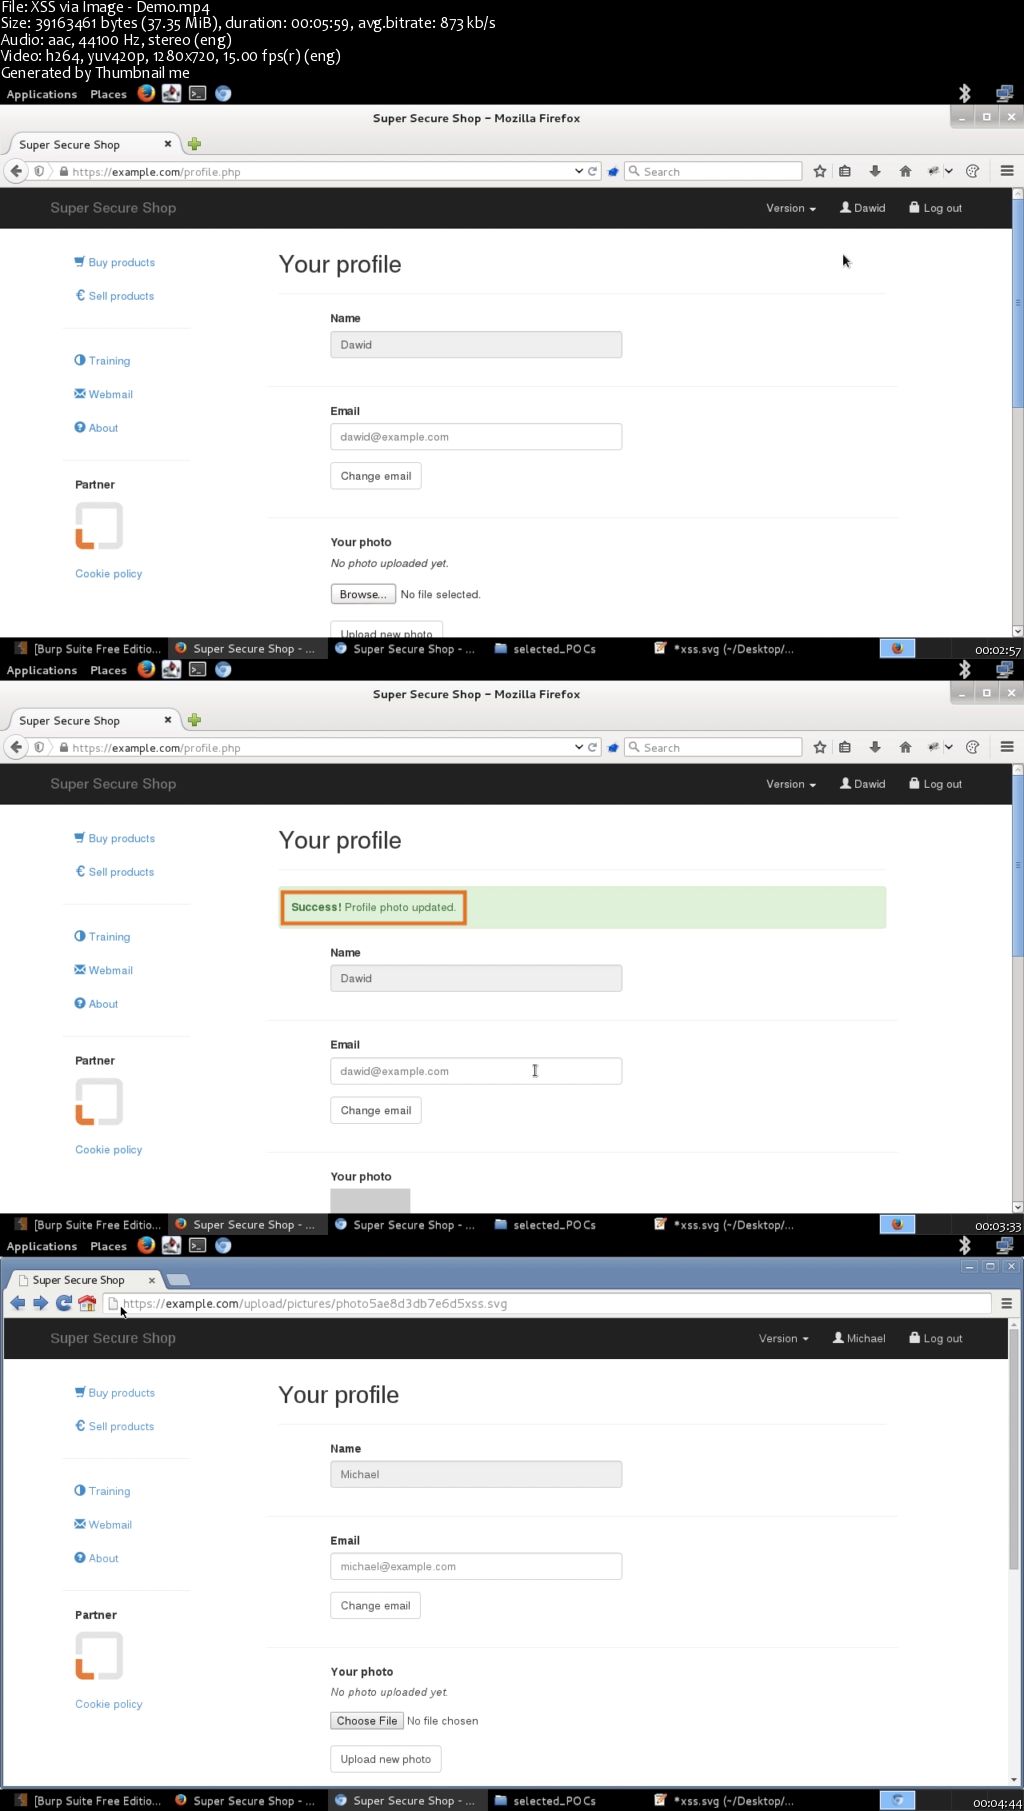Reload the page in 00:02:57 Firefox frame
The width and height of the screenshot is (1024, 1811).
[x=592, y=171]
